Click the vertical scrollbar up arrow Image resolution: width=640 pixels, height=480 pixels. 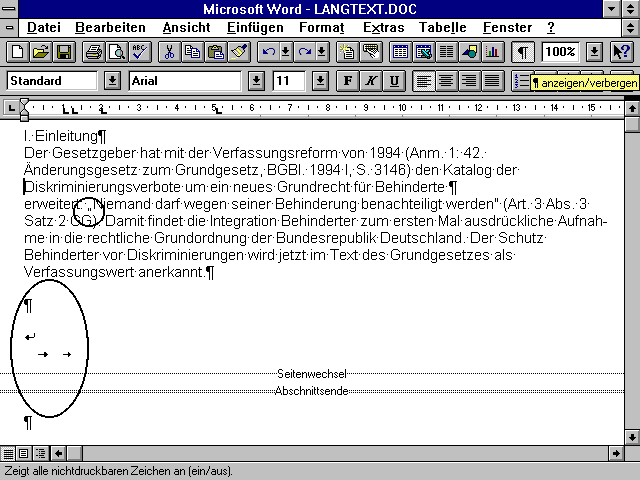[632, 109]
